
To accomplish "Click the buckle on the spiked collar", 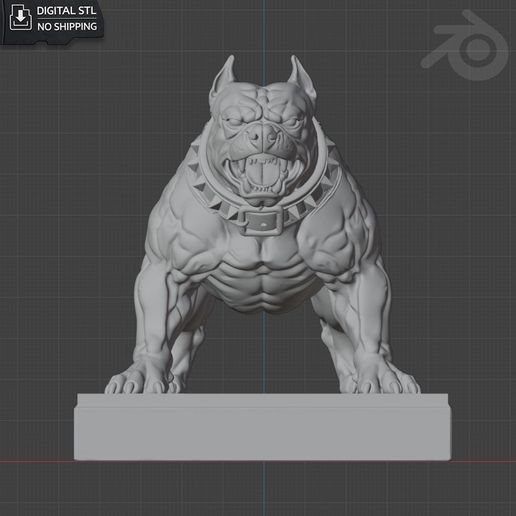I will (x=262, y=222).
